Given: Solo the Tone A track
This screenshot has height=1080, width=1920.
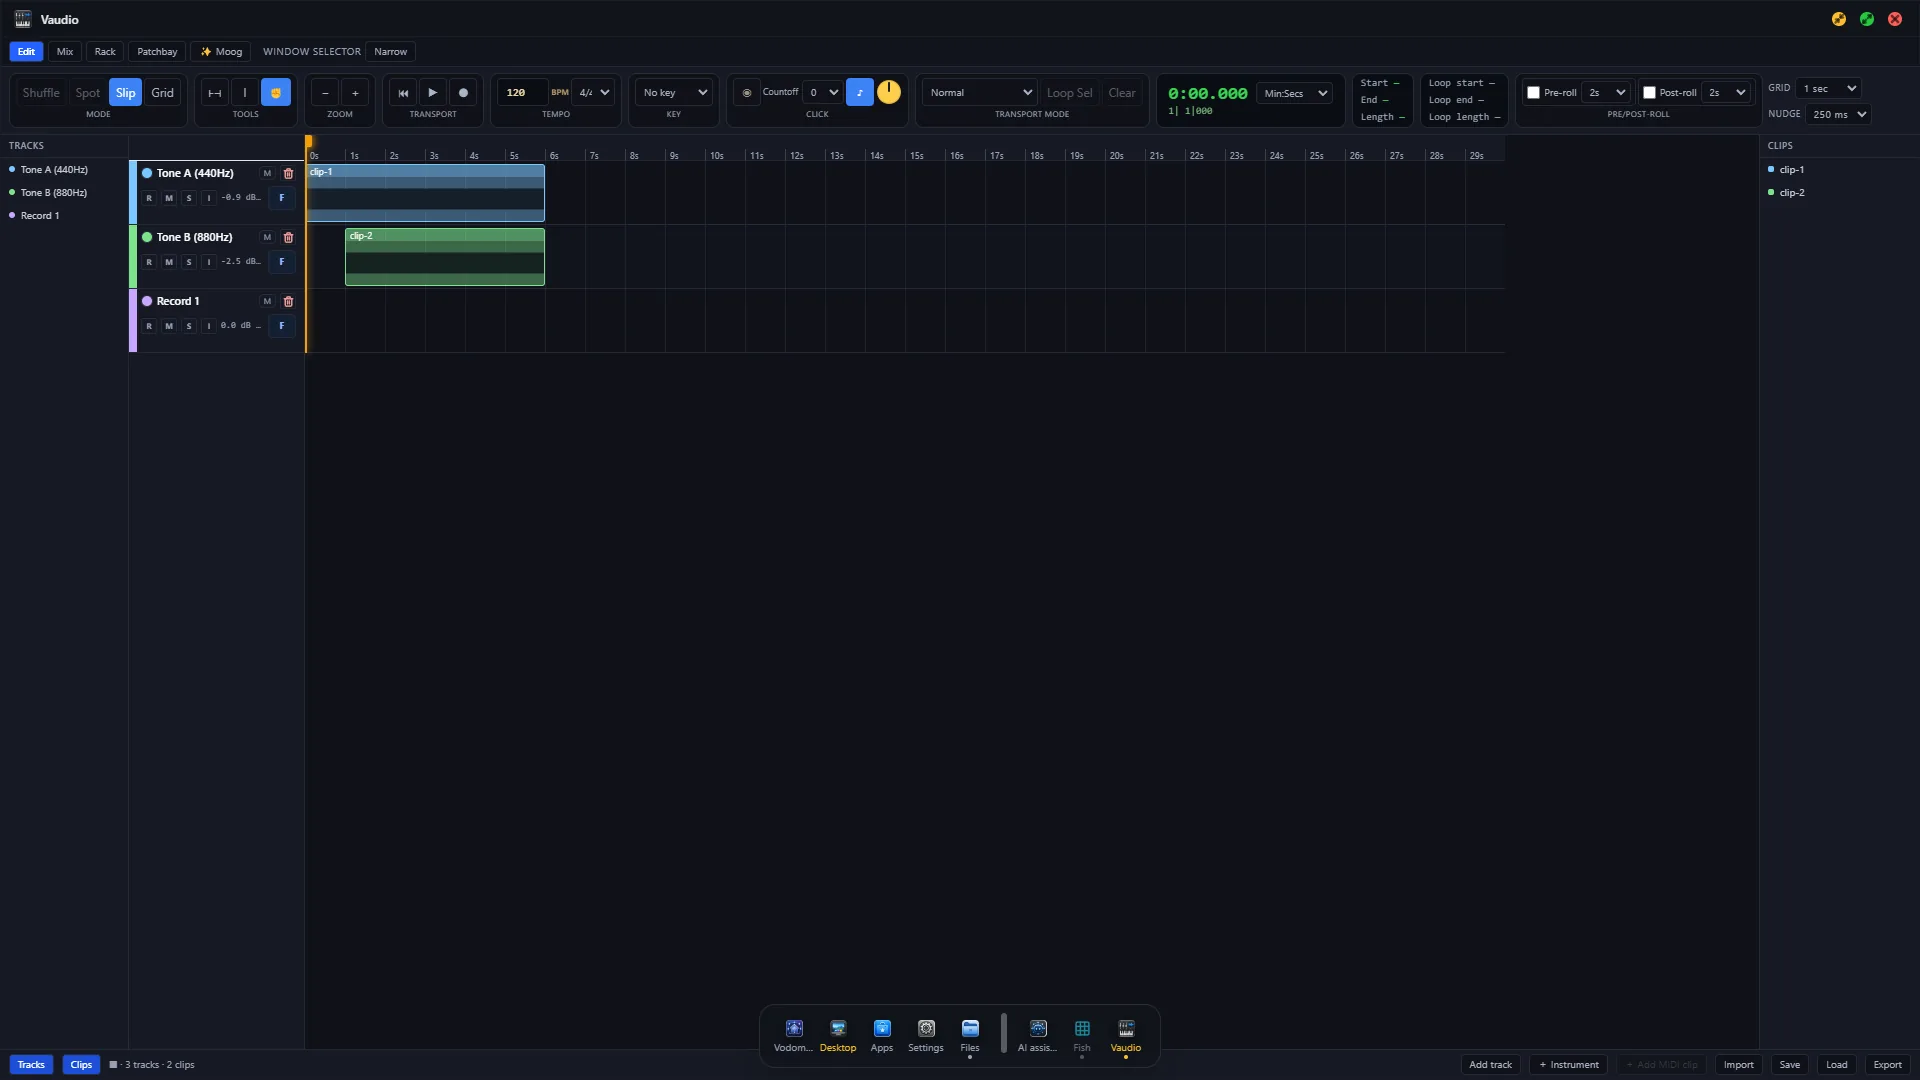Looking at the screenshot, I should [189, 198].
